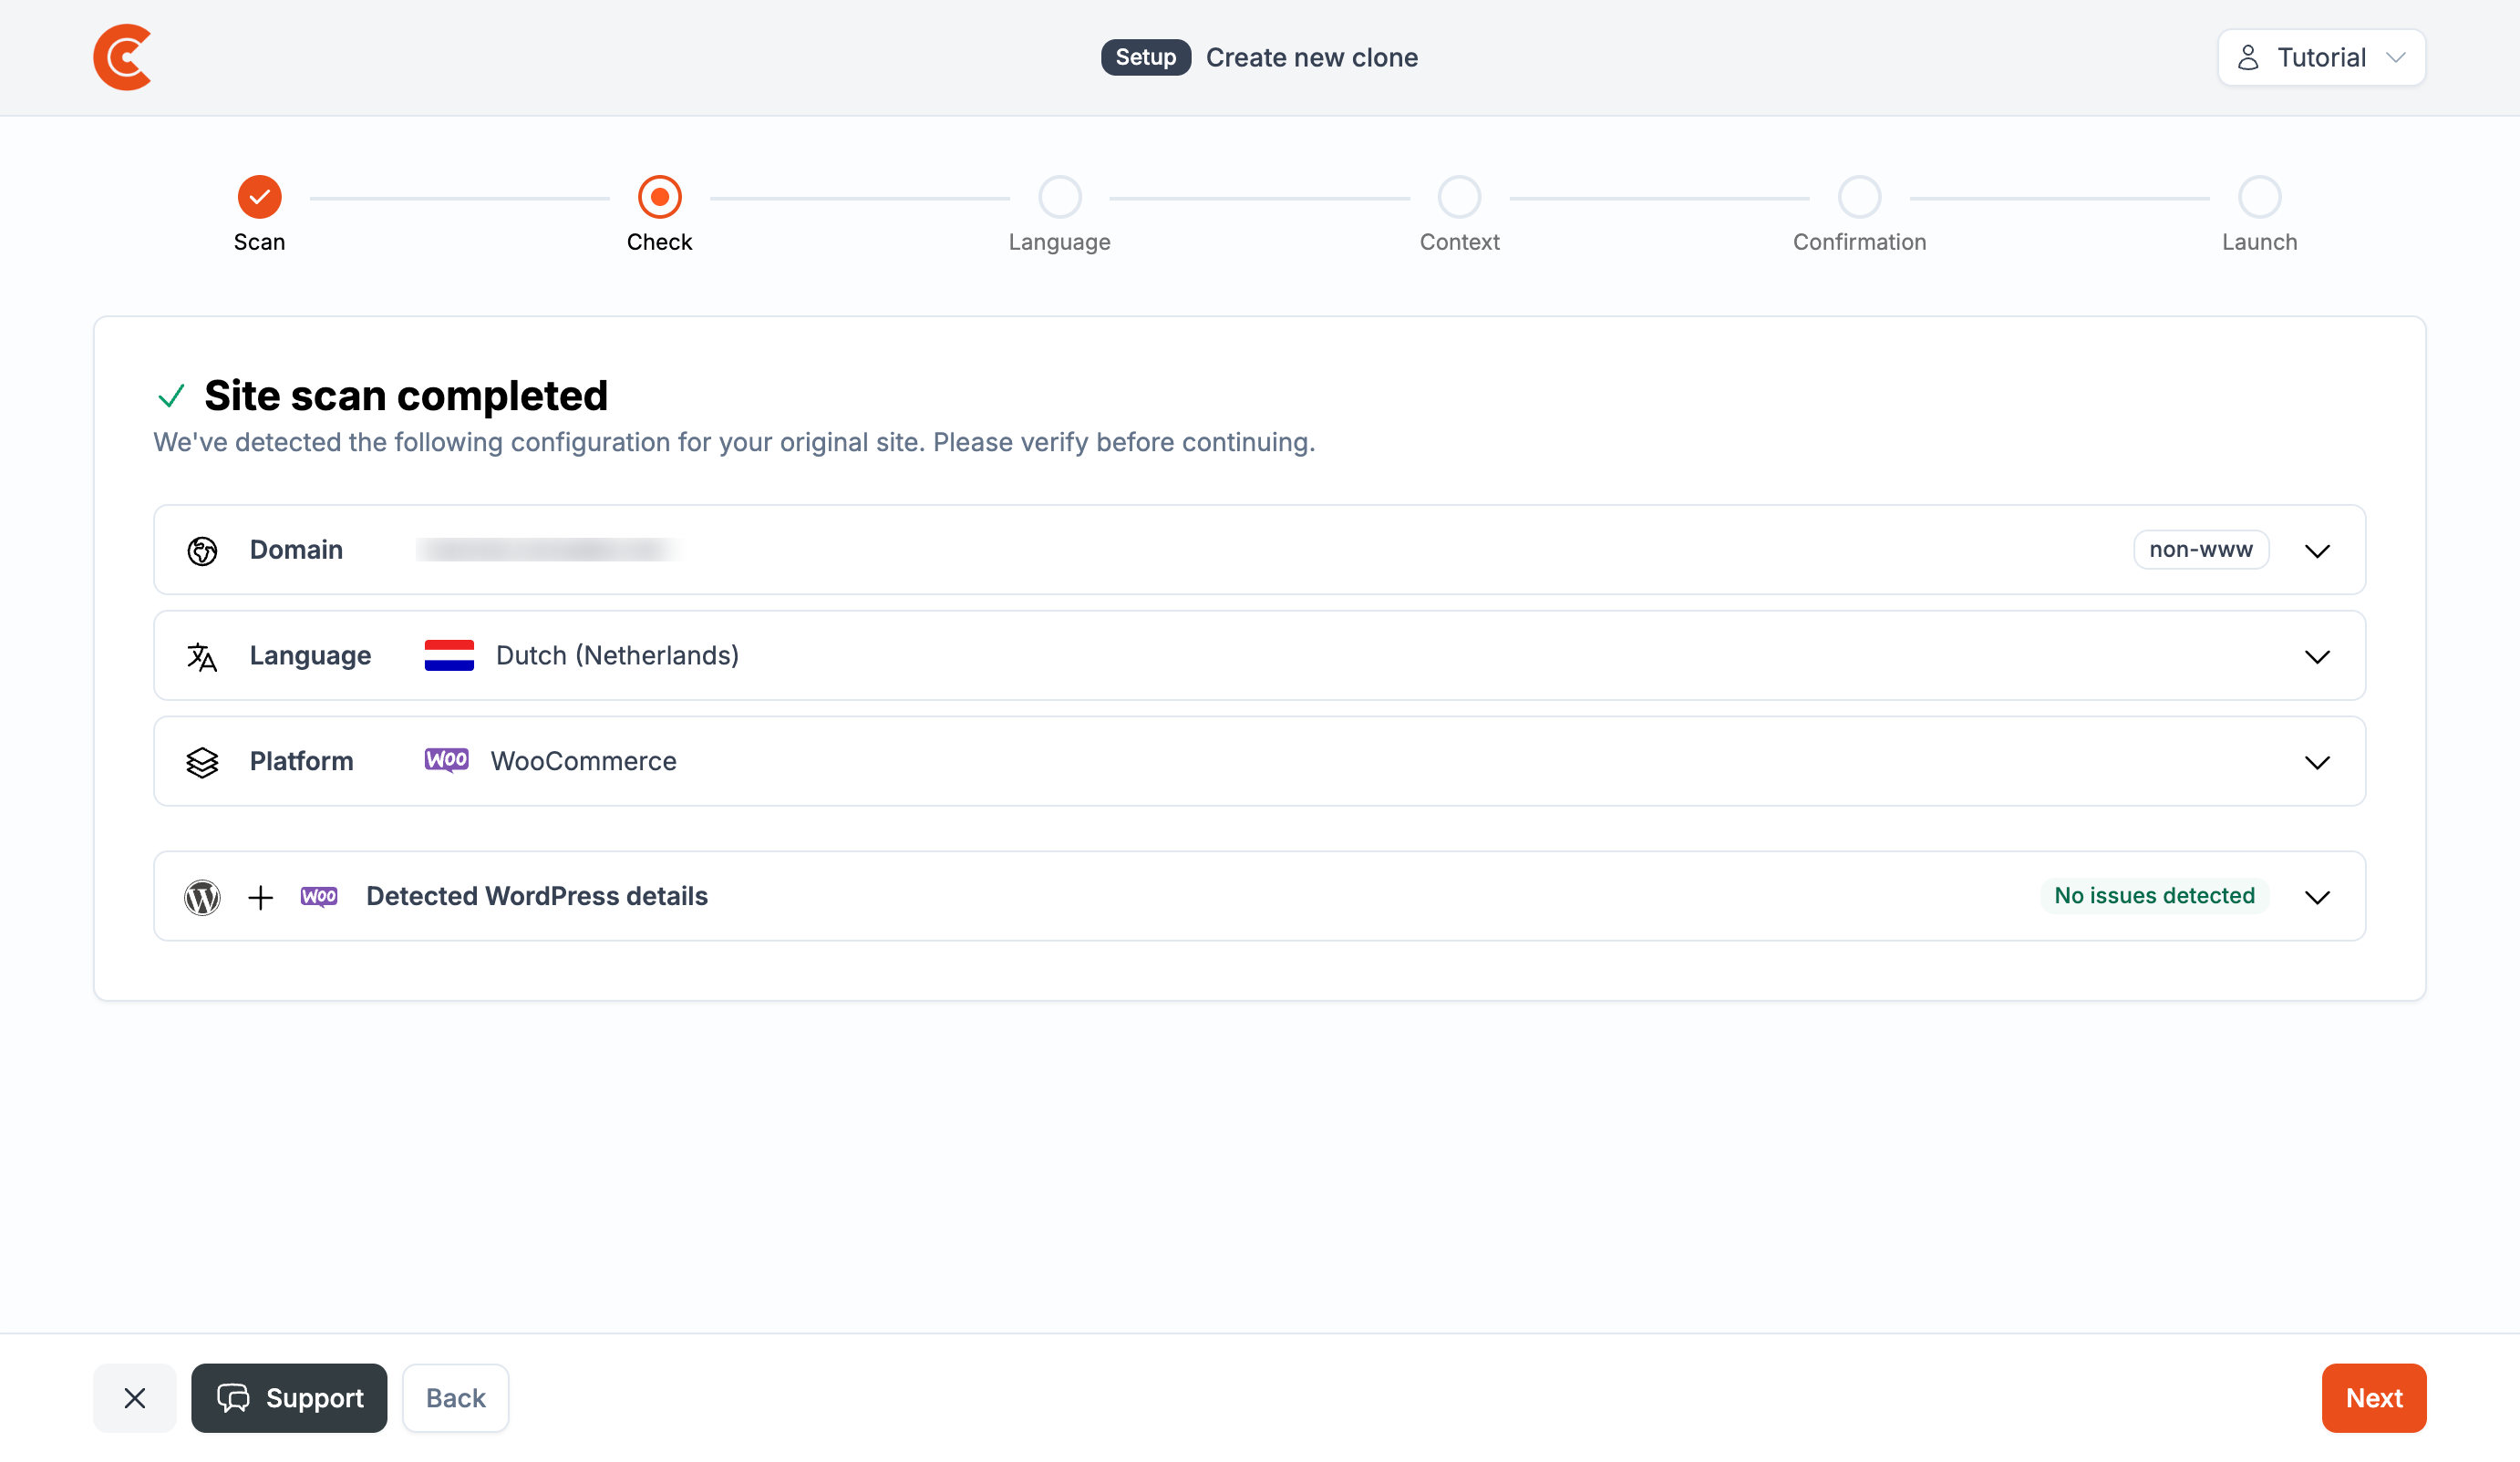Expand Detected WordPress details chevron
Image resolution: width=2520 pixels, height=1462 pixels.
(2317, 898)
